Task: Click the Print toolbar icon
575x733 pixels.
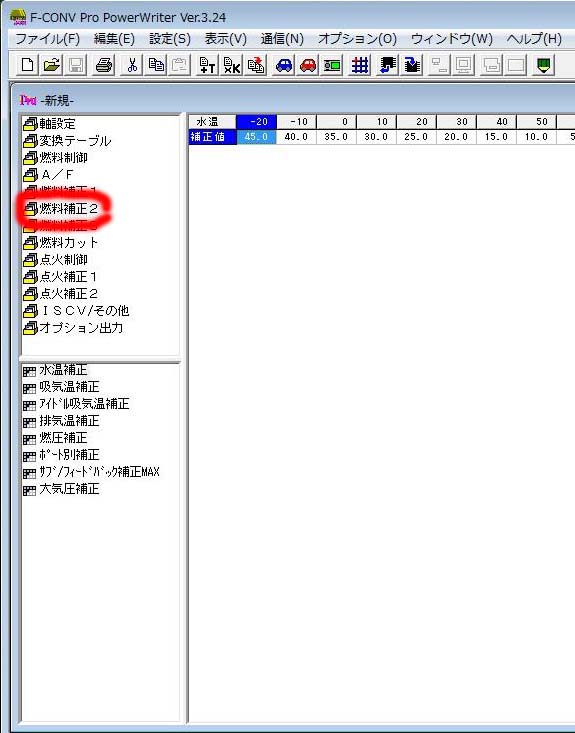Action: (104, 65)
